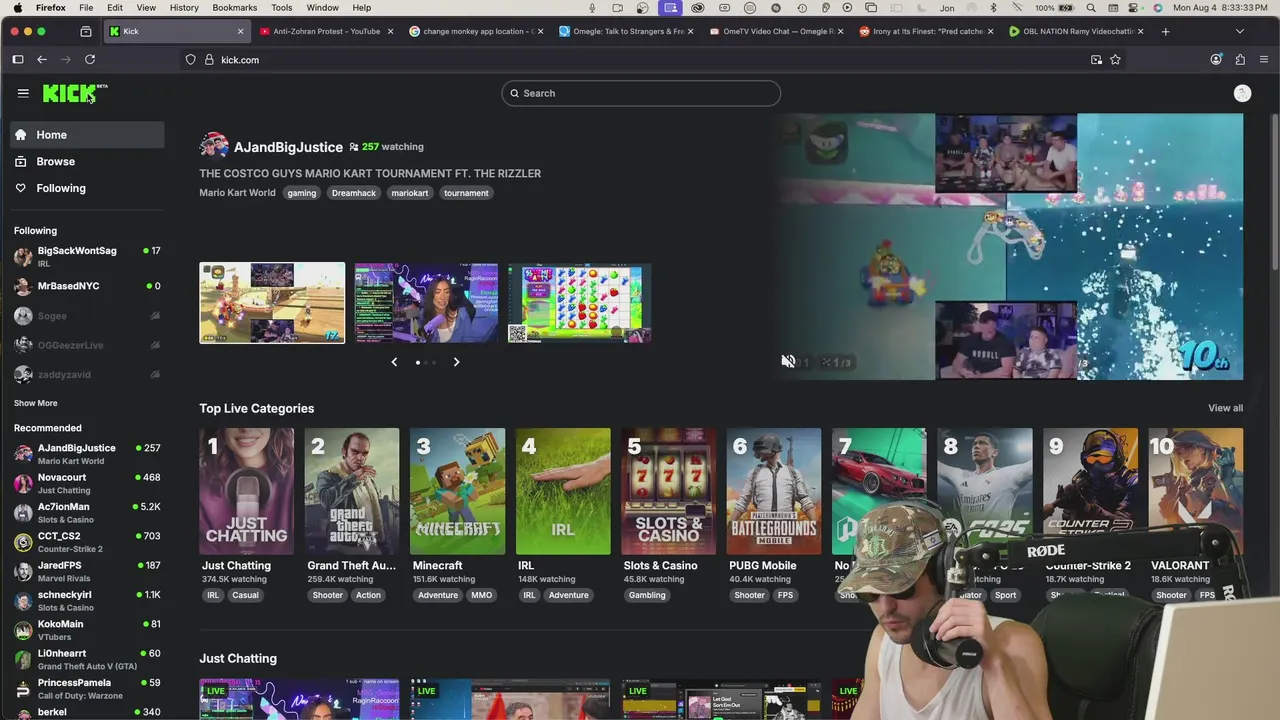Viewport: 1280px width, 720px height.
Task: Open Li0nhearrt in Recommended list
Action: [88, 660]
